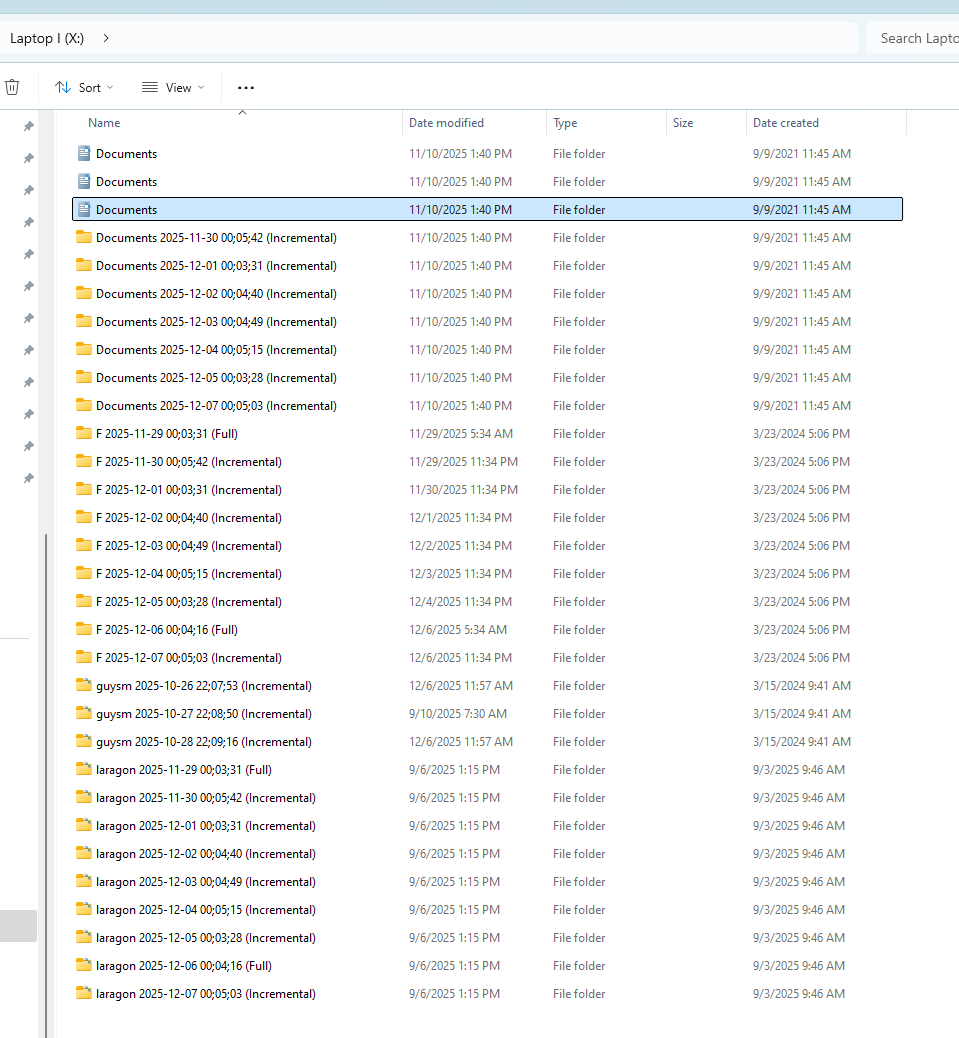The image size is (959, 1038).
Task: Click folder icon of laragon 2025-12-06 (Full)
Action: pos(84,966)
